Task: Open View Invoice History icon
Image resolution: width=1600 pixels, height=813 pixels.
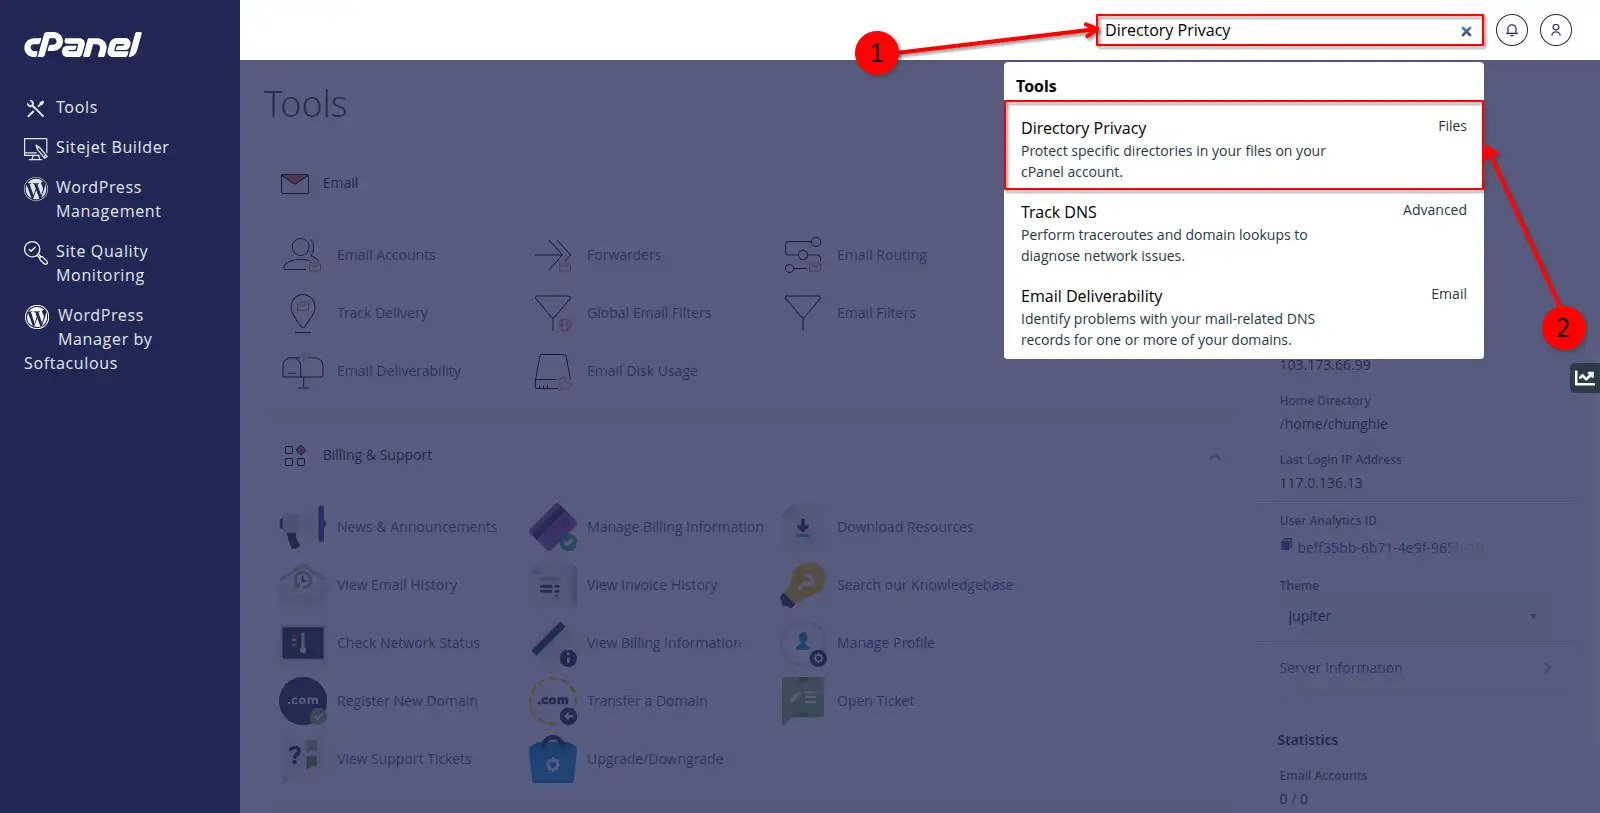Action: click(552, 585)
